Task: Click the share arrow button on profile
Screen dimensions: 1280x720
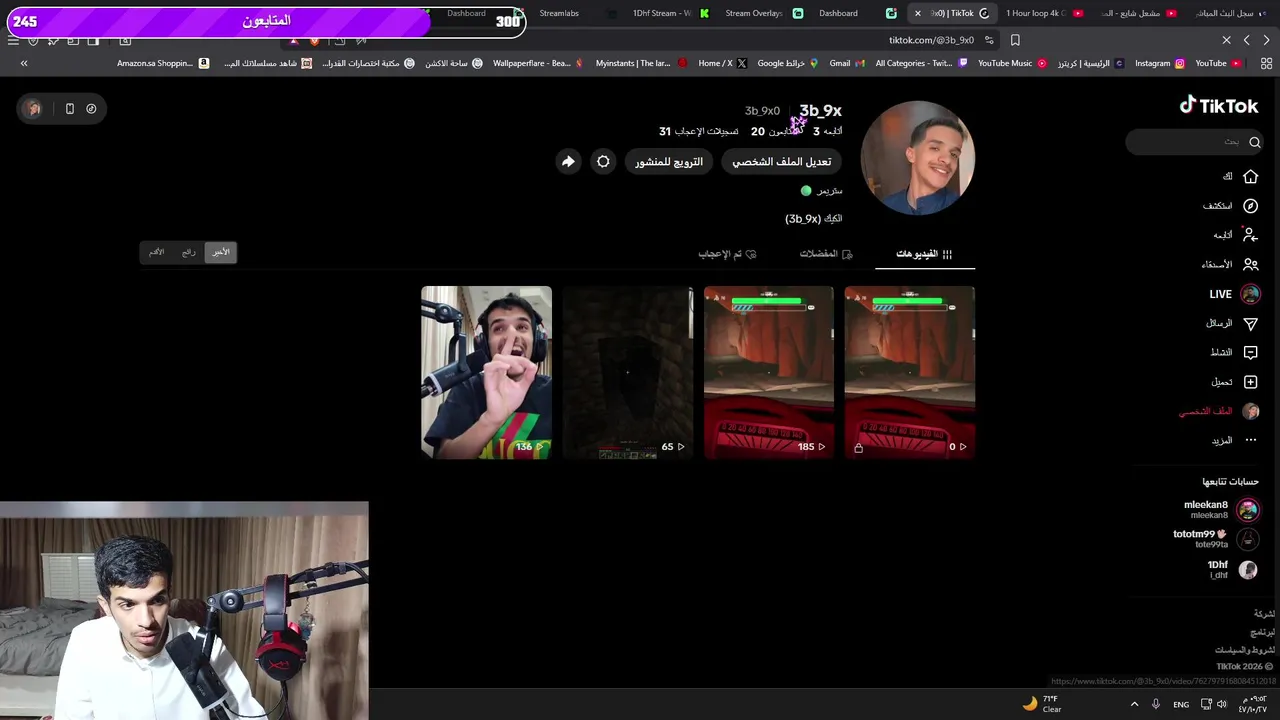Action: pos(568,162)
